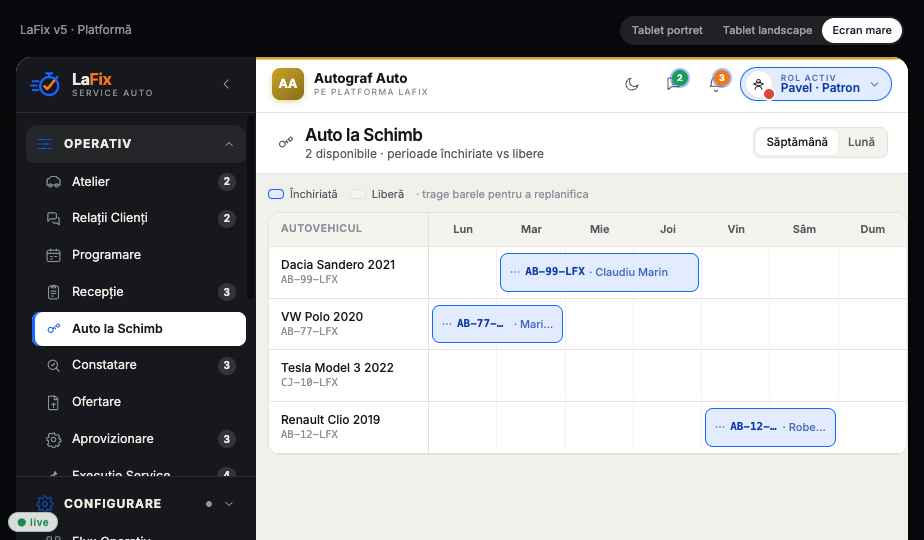Select Auto la Schimb menu item
The image size is (924, 540).
139,329
